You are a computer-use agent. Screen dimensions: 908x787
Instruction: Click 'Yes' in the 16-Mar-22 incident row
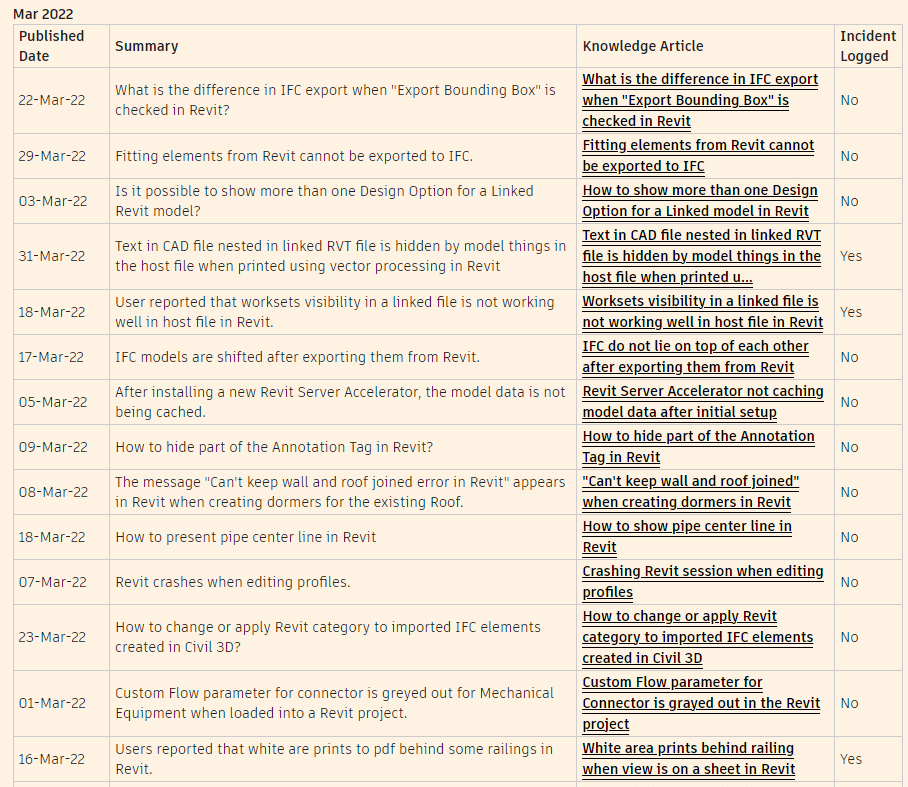(851, 759)
